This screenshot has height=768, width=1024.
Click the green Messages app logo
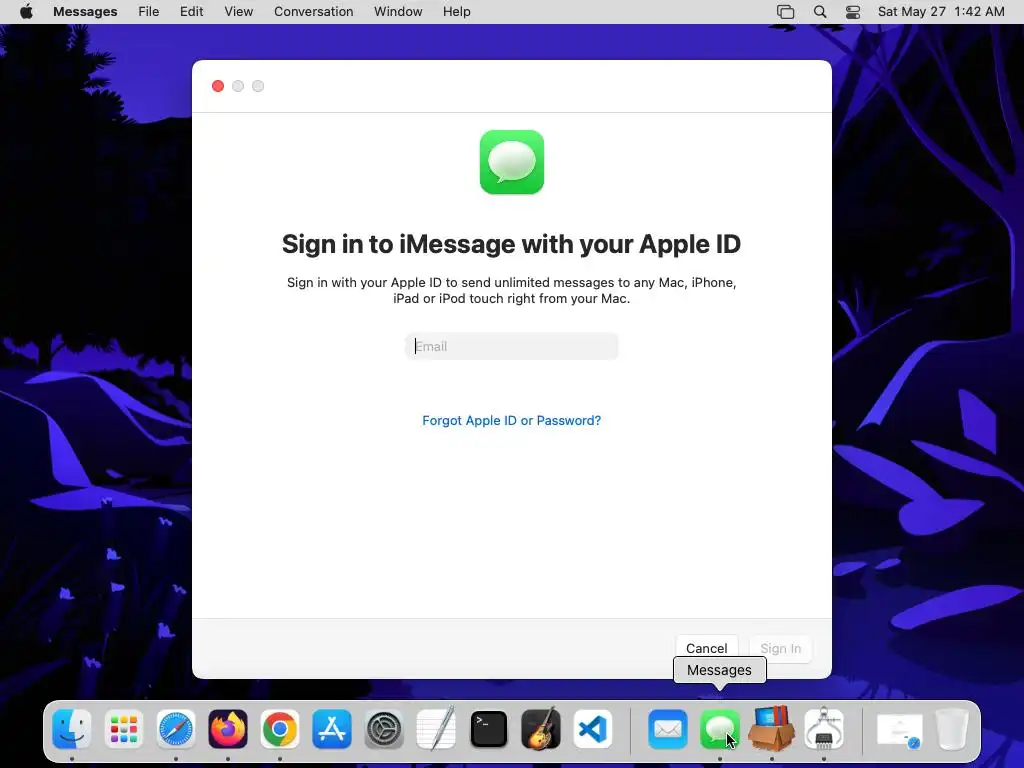click(x=511, y=162)
